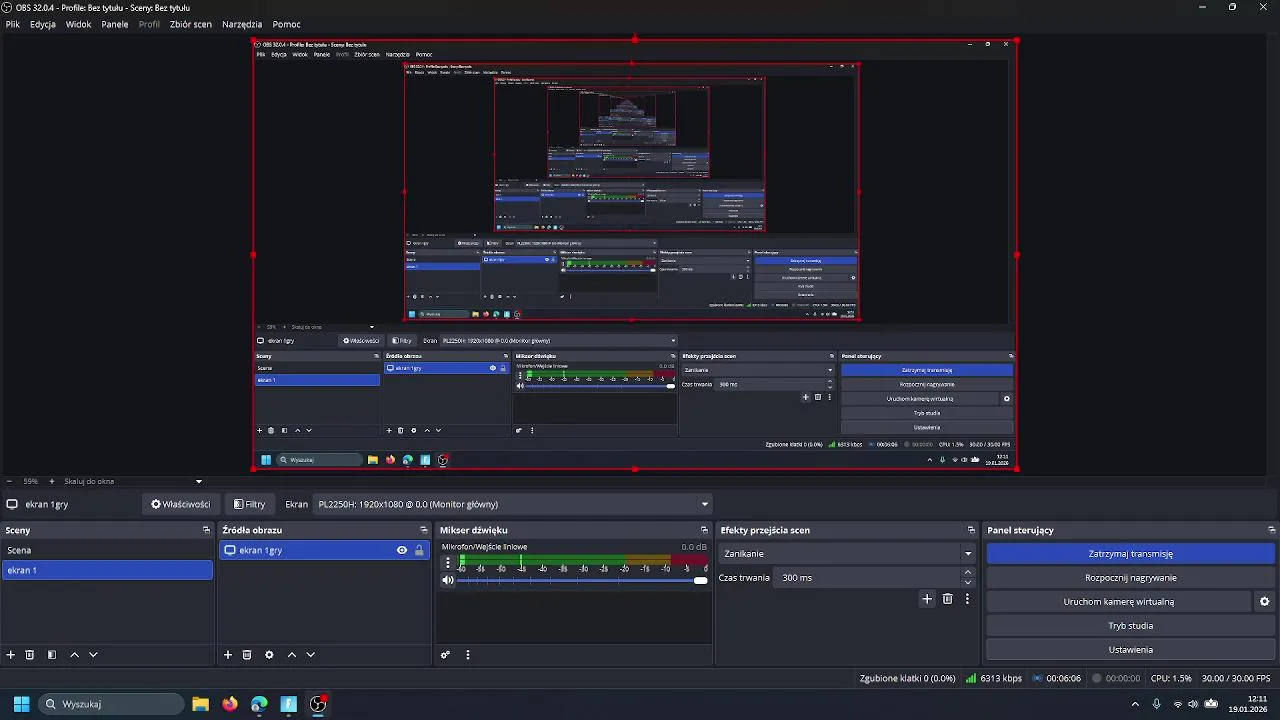Screen dimensions: 1280x720
Task: Delete selected source in Źródła obrazu dock
Action: tap(247, 655)
